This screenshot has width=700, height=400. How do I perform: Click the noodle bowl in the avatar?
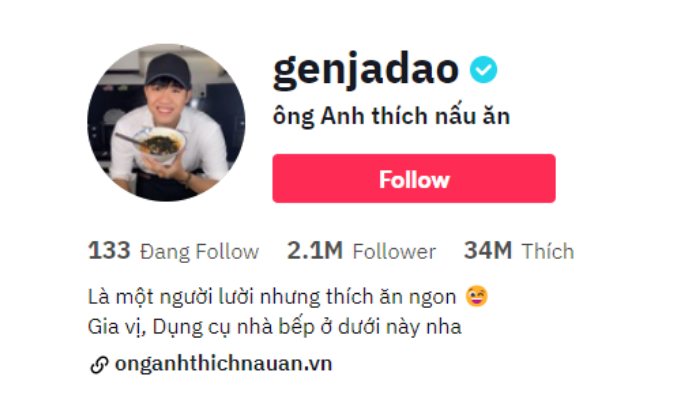(x=161, y=144)
